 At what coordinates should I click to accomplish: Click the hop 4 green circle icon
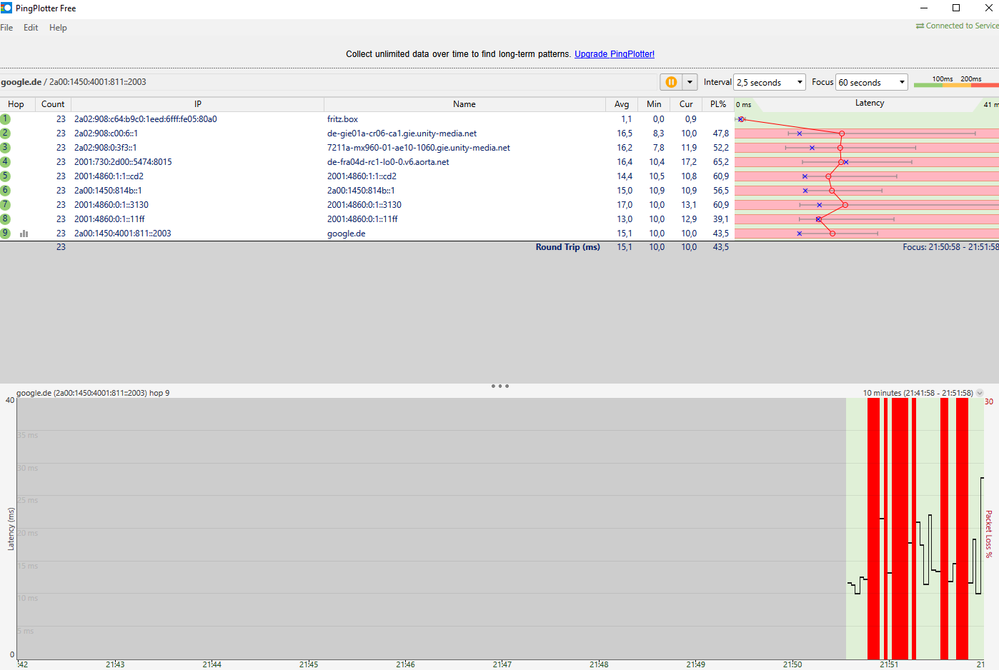[x=5, y=162]
